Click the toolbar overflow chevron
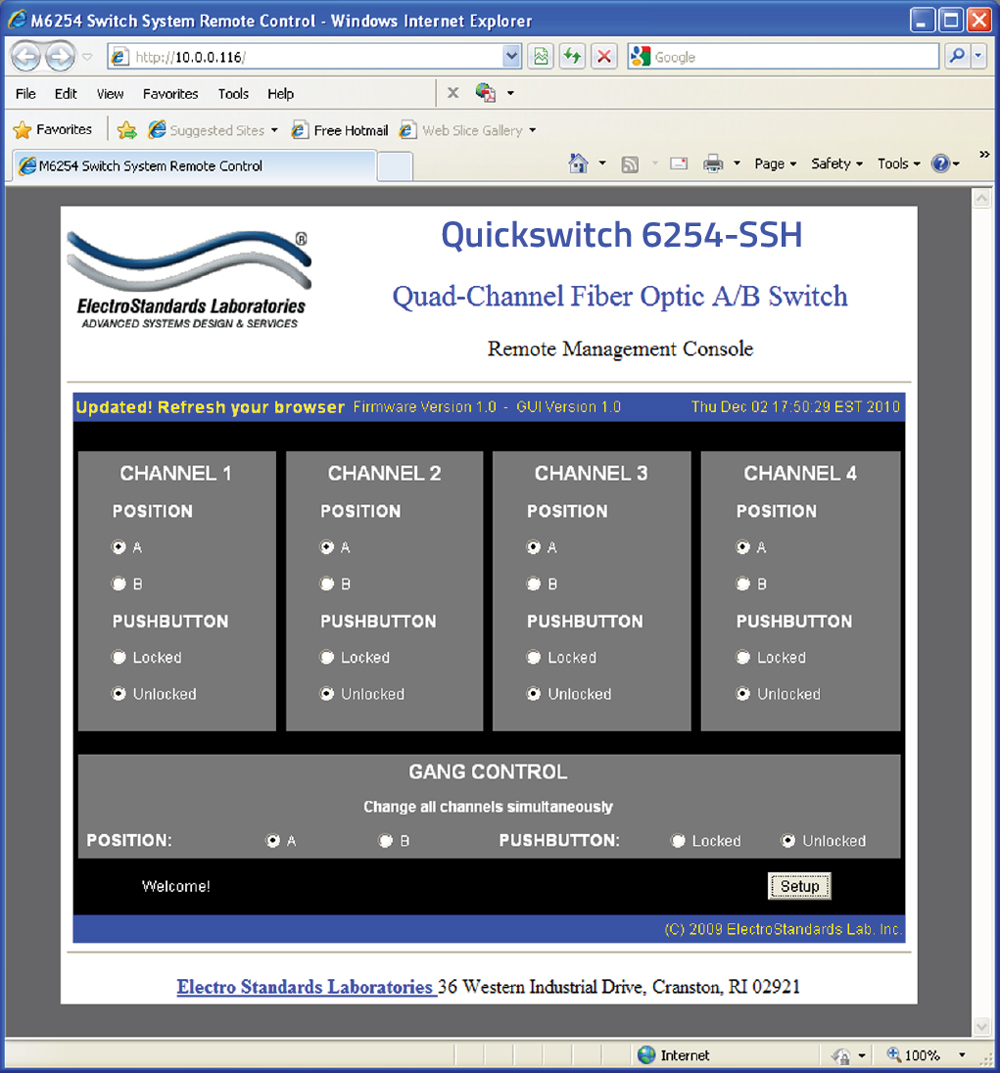 (x=984, y=155)
